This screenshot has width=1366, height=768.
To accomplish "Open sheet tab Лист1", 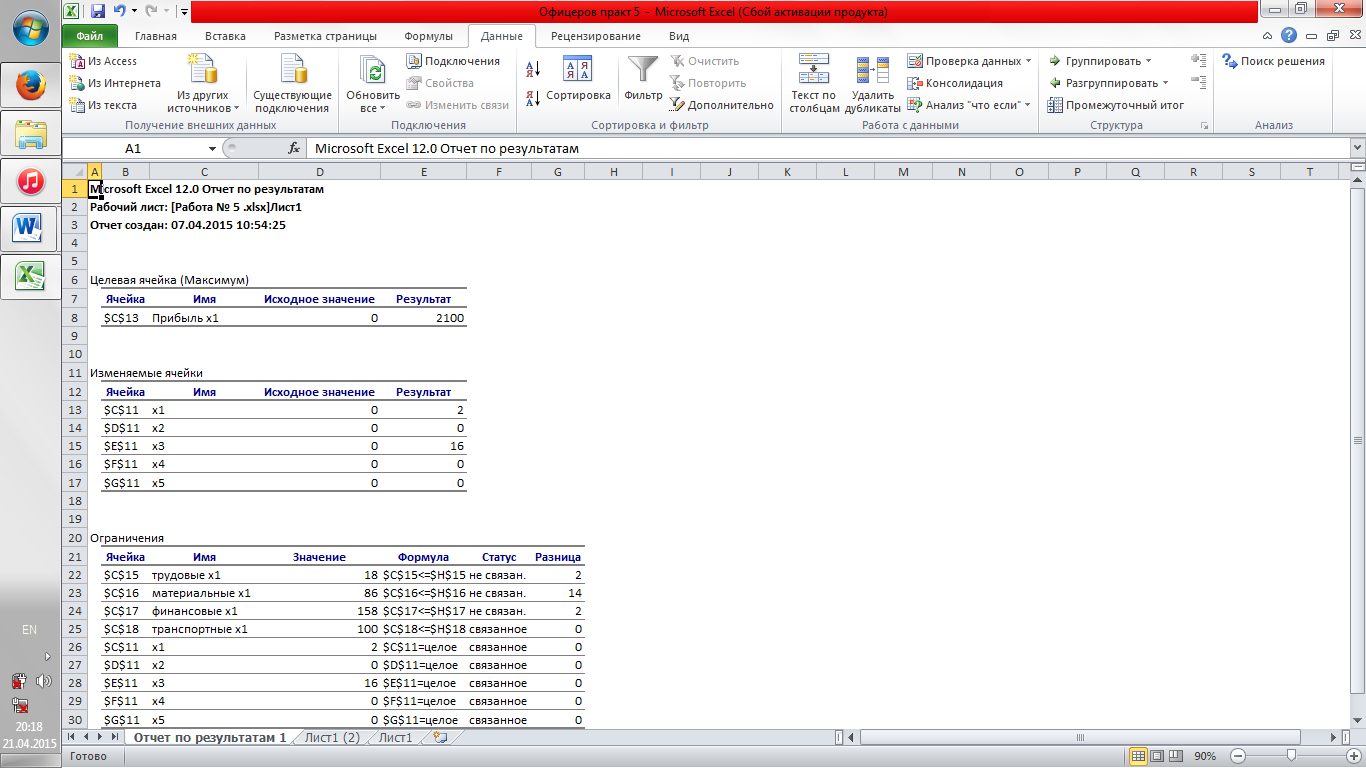I will click(395, 738).
